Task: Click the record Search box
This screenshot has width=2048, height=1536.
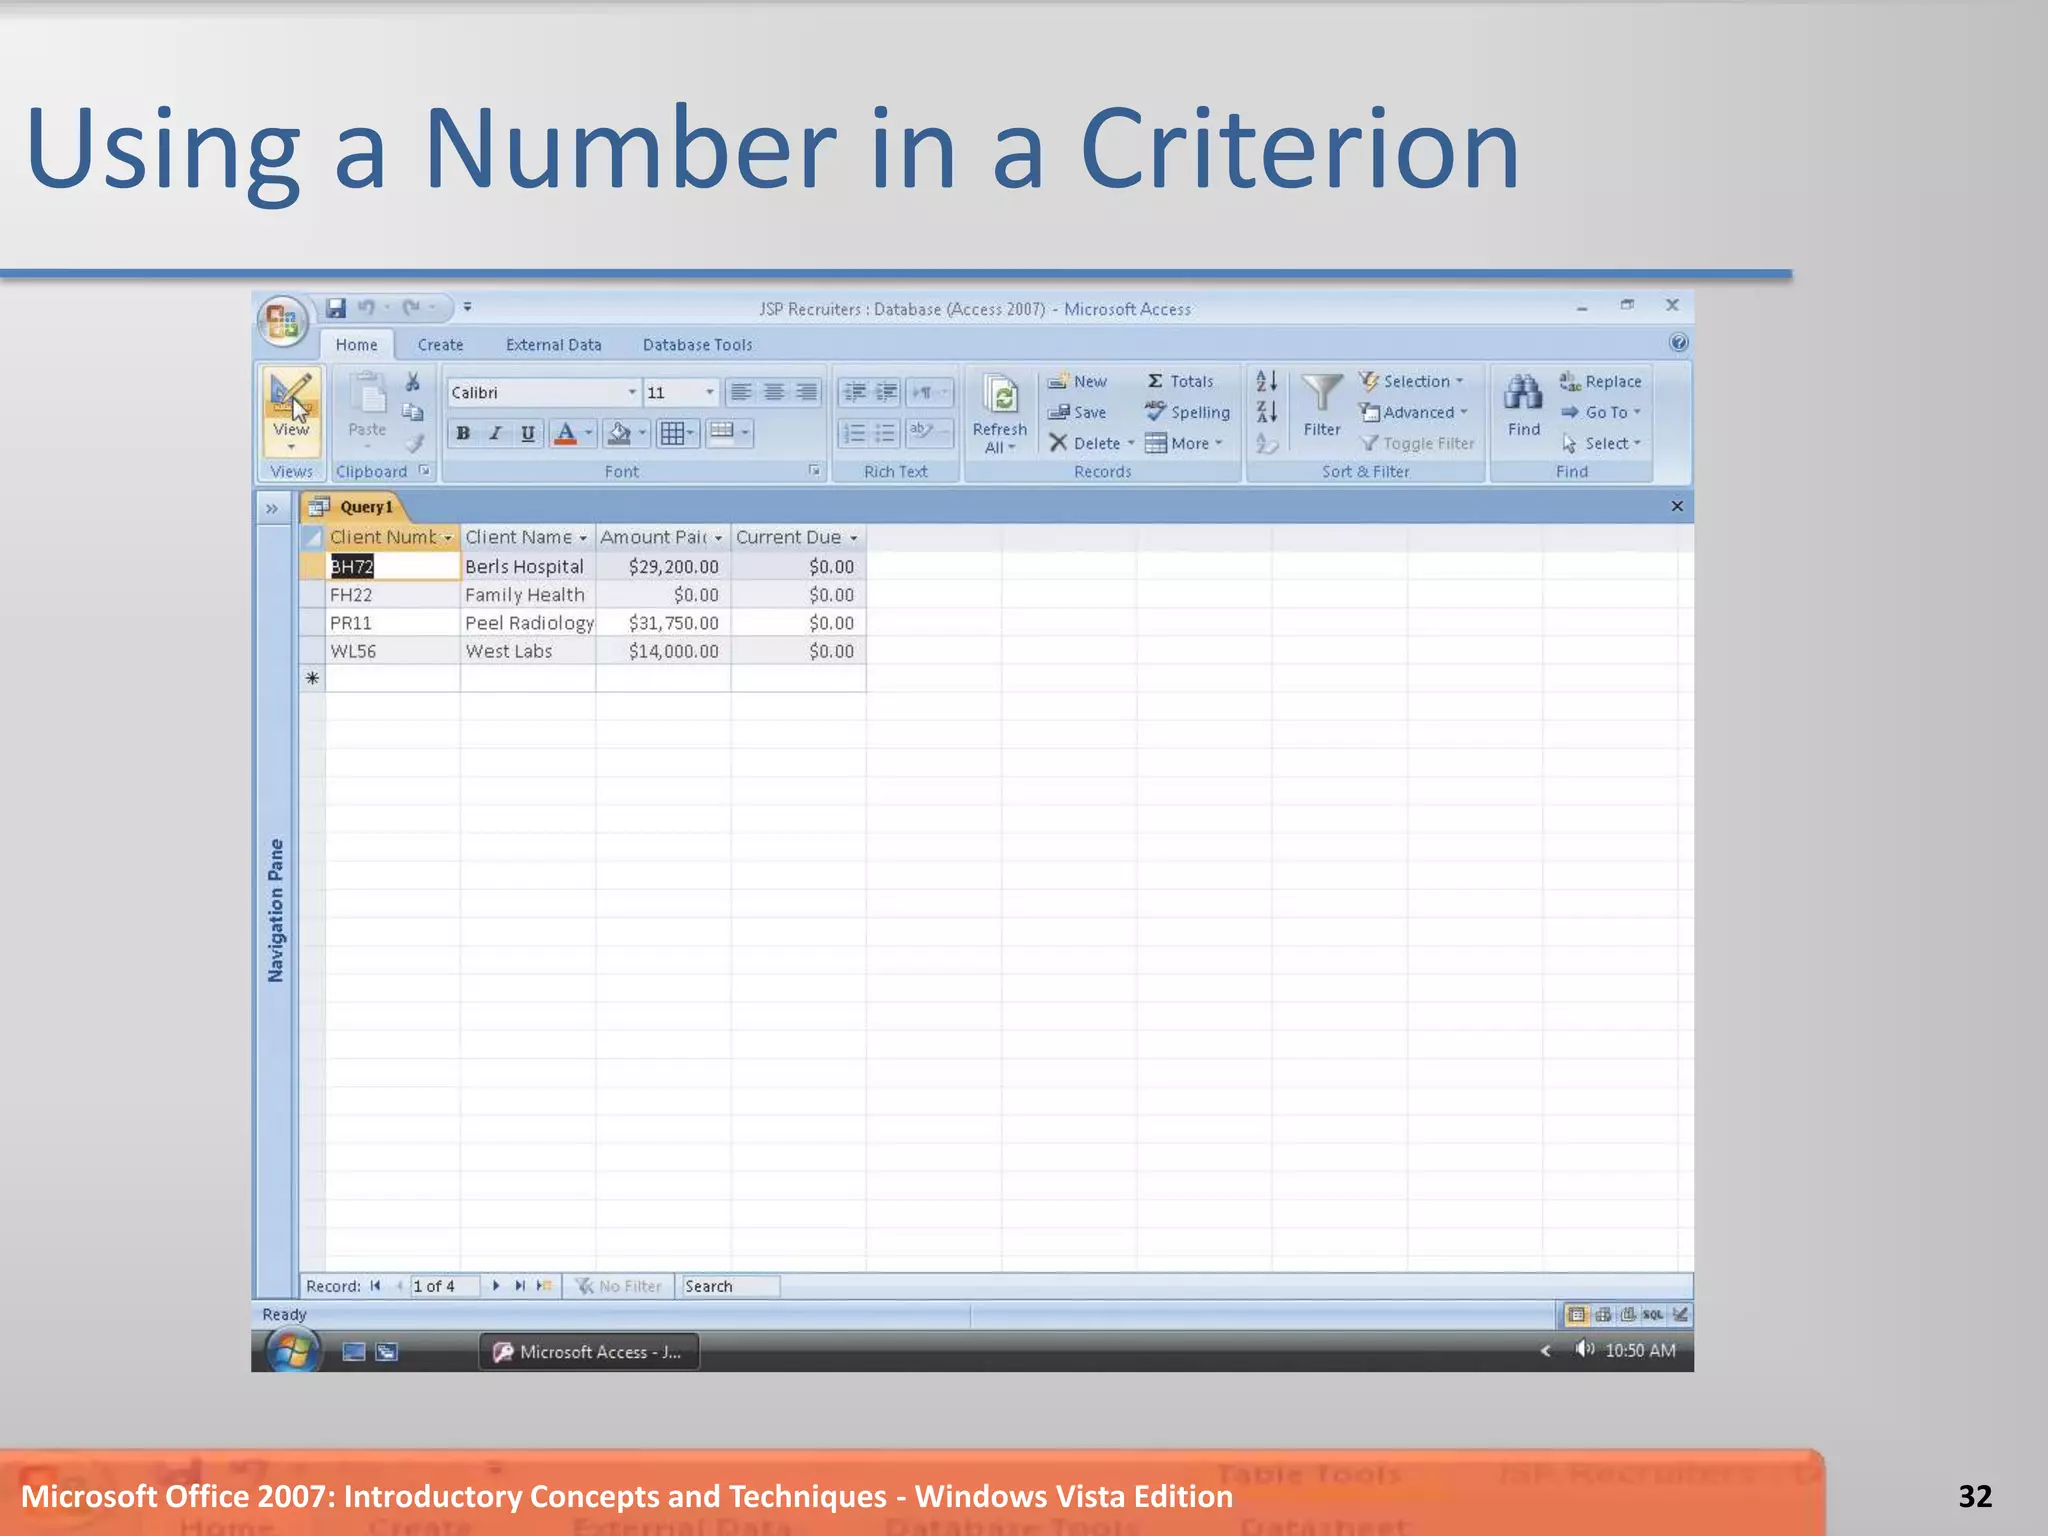Action: (729, 1286)
